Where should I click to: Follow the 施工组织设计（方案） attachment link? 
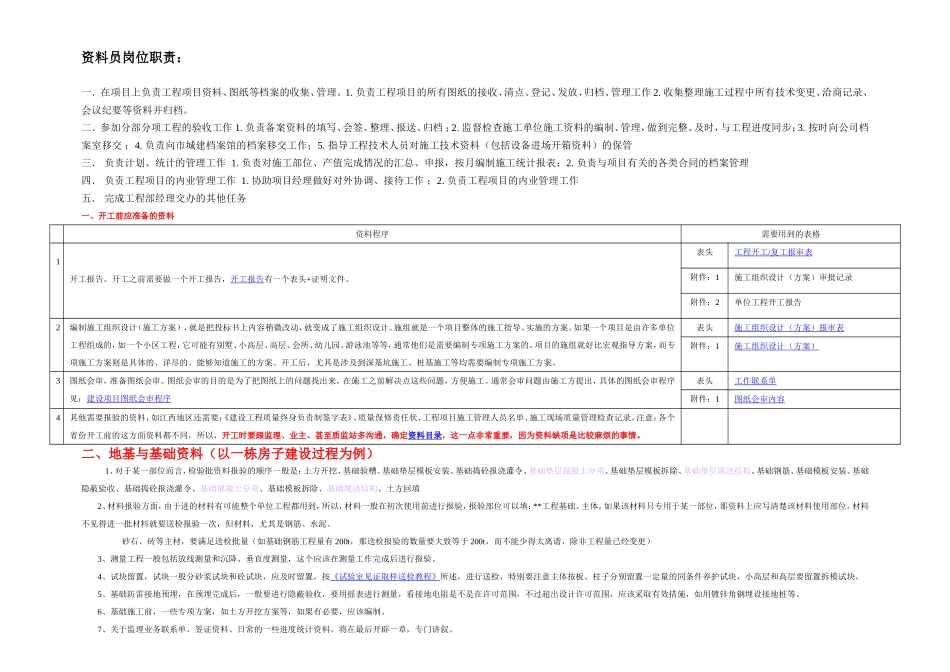[x=776, y=346]
